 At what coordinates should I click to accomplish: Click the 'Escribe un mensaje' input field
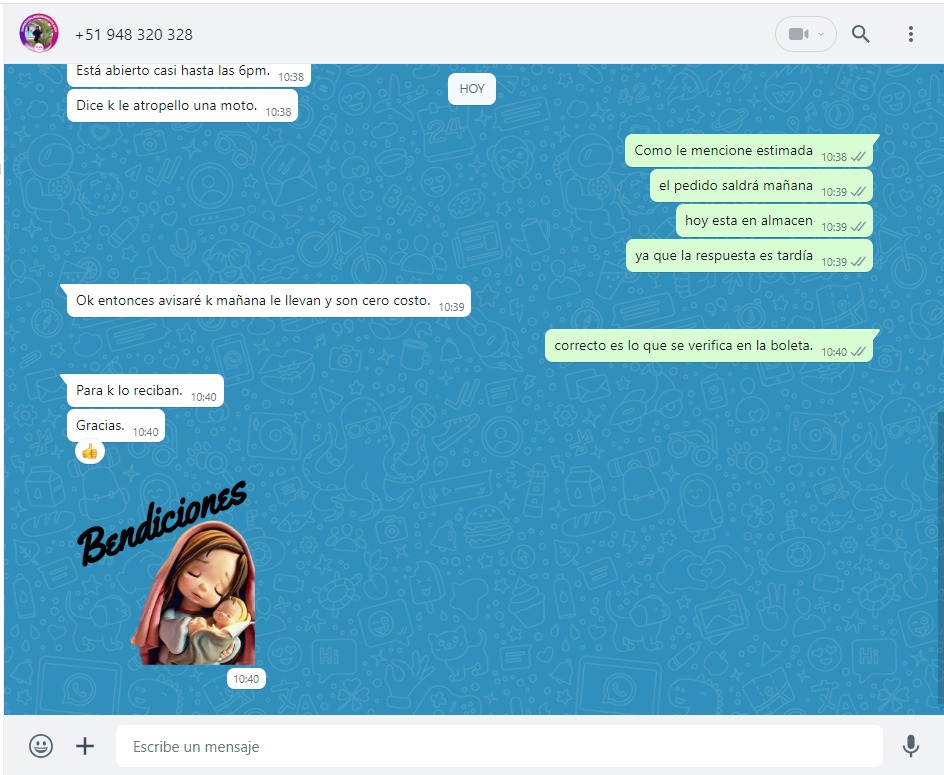pos(498,746)
